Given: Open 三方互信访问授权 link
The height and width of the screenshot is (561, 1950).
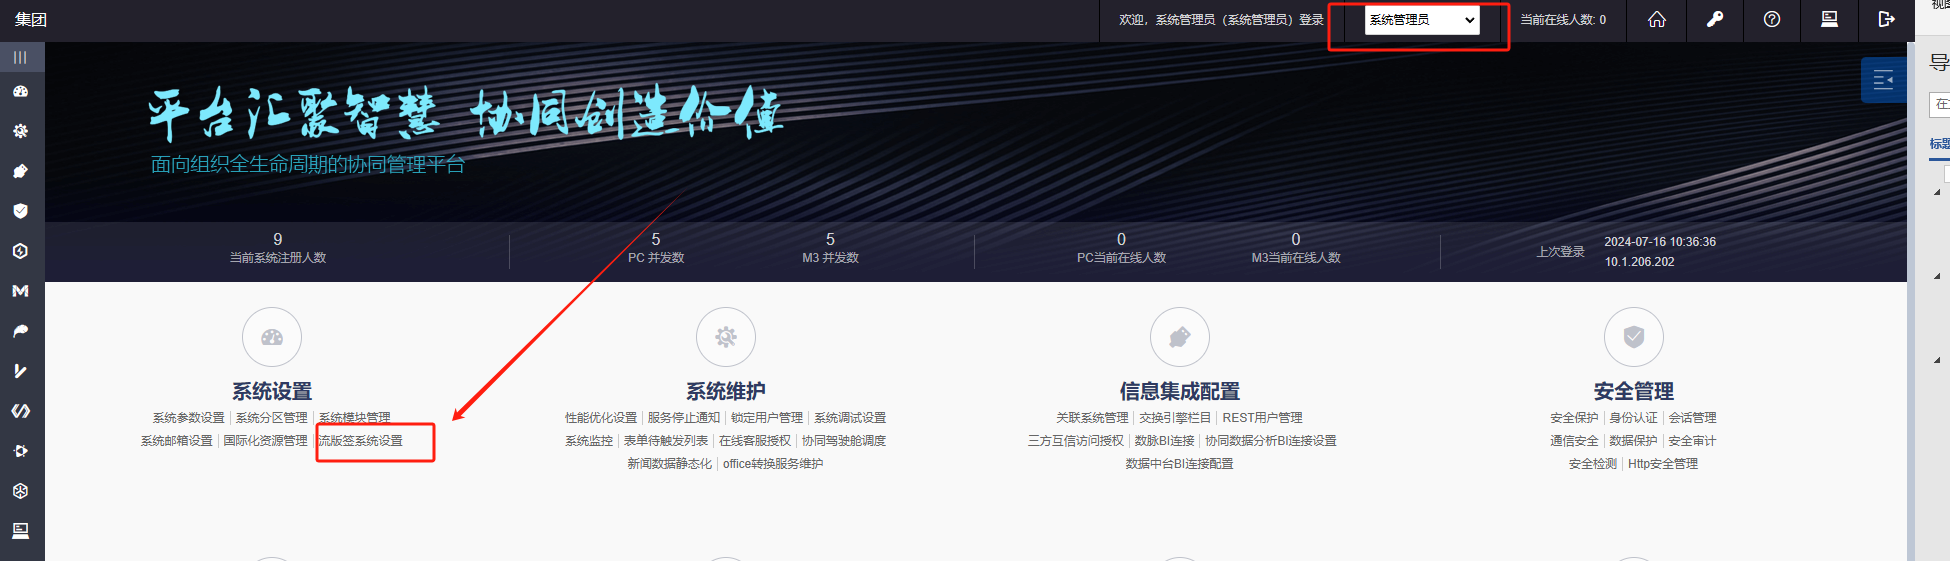Looking at the screenshot, I should point(1076,441).
